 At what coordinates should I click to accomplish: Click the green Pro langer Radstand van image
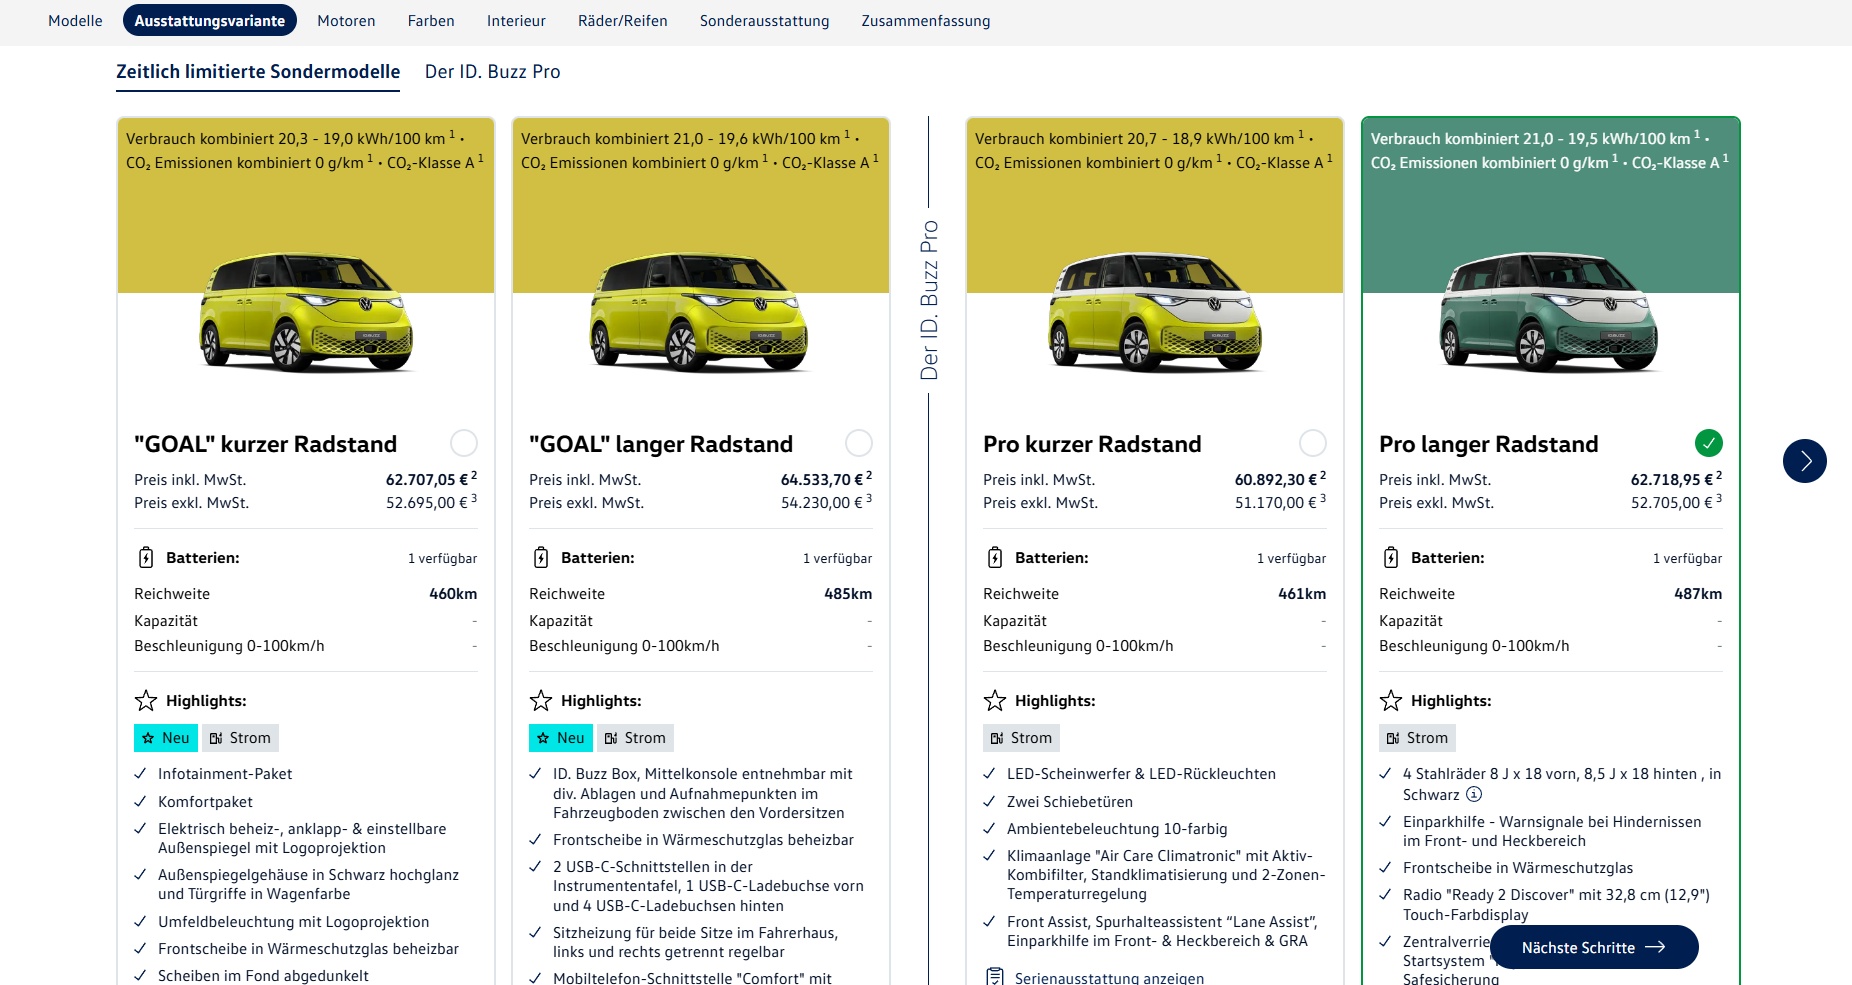tap(1551, 313)
